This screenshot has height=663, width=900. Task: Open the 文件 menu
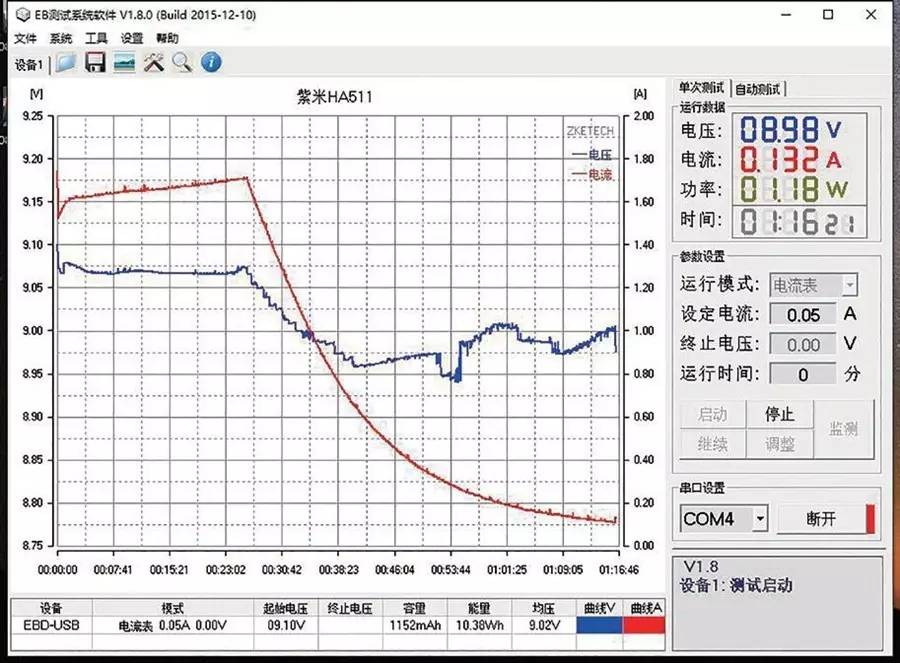26,38
